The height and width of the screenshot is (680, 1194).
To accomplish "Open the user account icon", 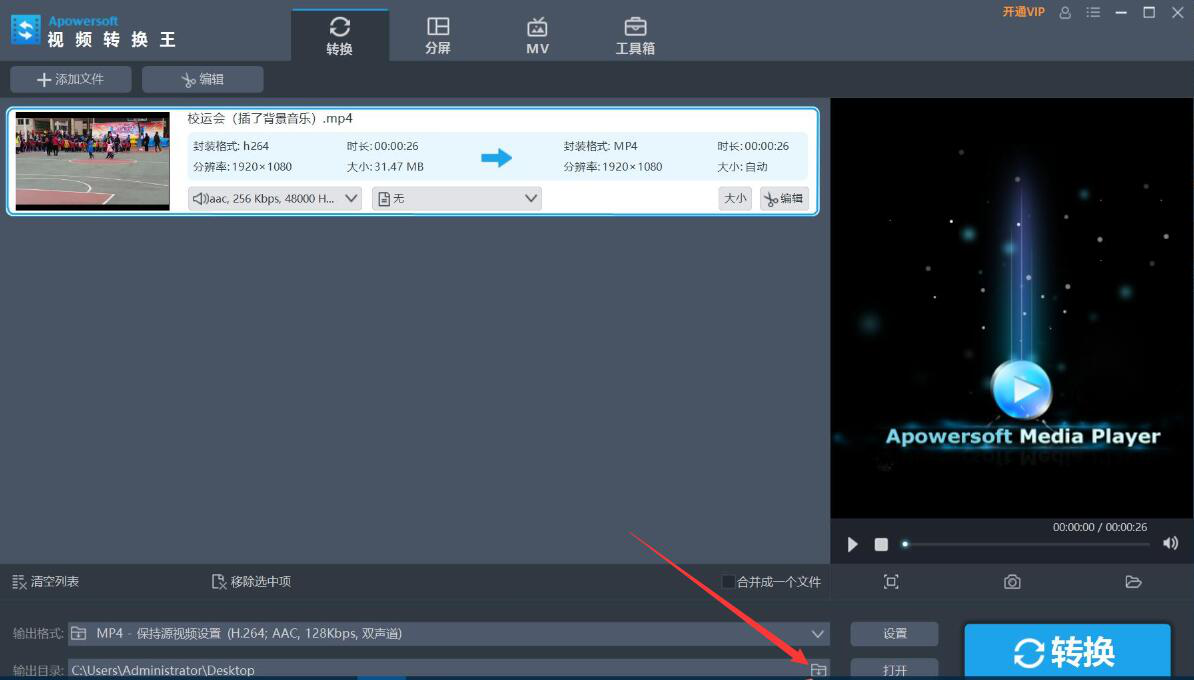I will click(1065, 12).
